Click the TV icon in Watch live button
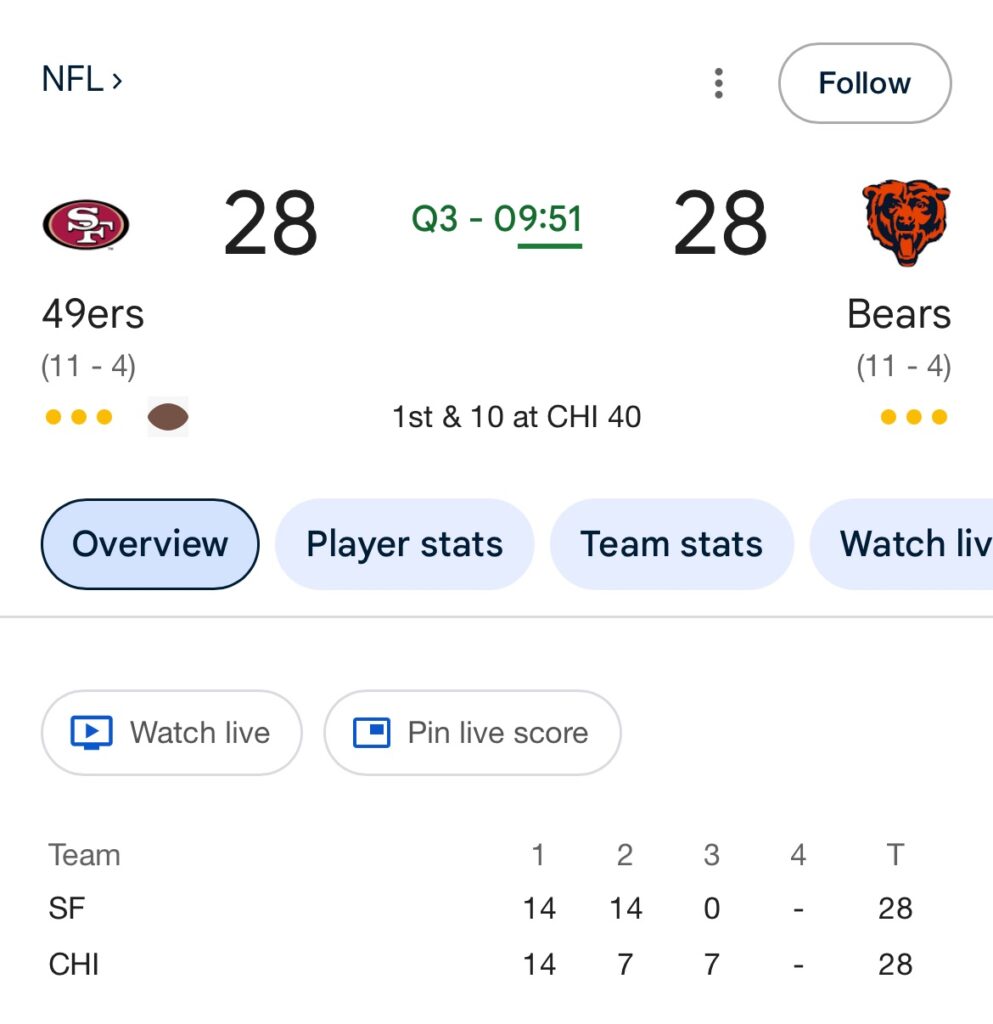 pos(92,733)
